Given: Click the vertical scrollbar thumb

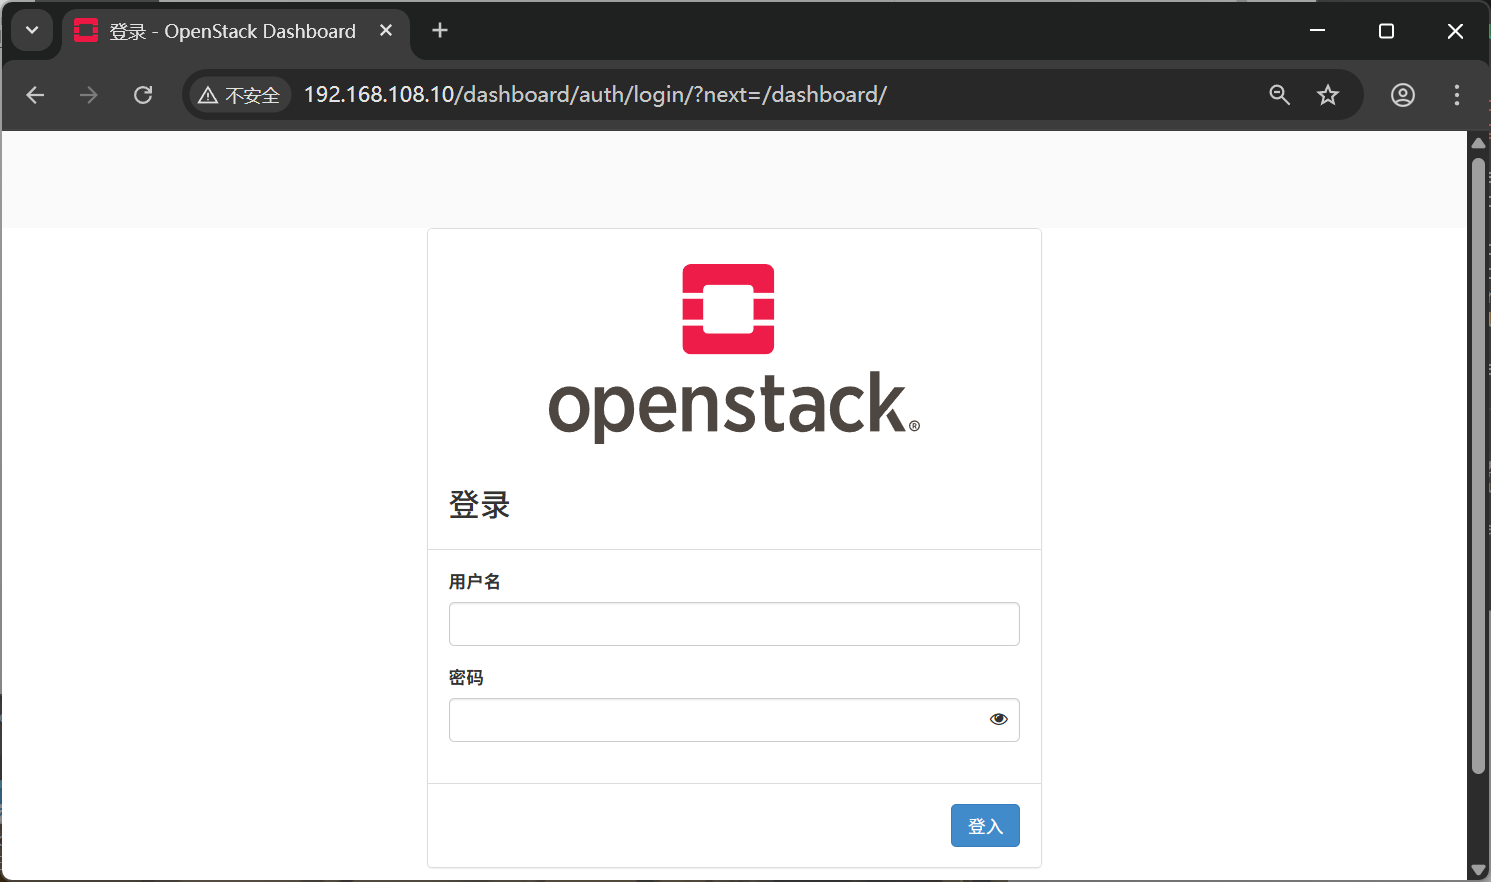Looking at the screenshot, I should (x=1478, y=466).
